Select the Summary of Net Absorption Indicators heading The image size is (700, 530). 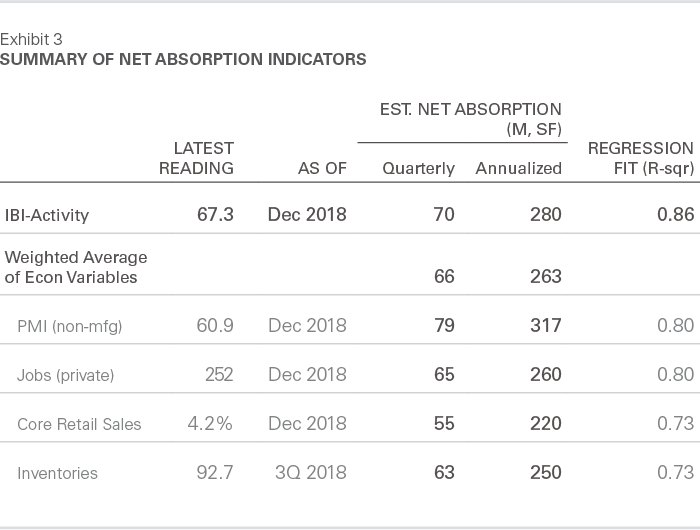(183, 60)
